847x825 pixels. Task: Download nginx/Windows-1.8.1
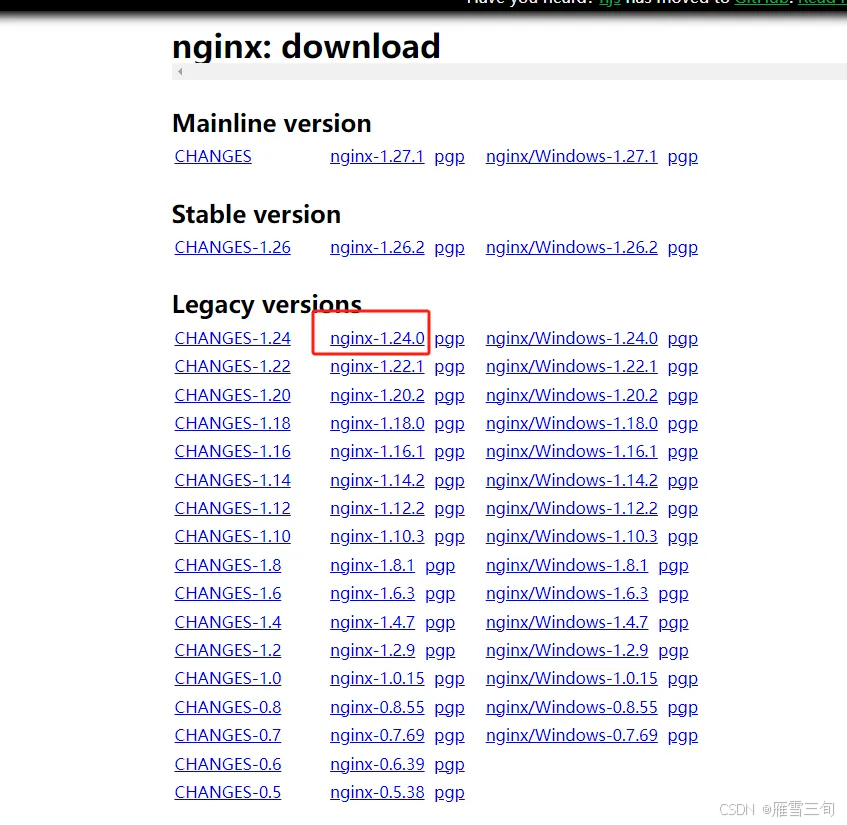click(567, 566)
